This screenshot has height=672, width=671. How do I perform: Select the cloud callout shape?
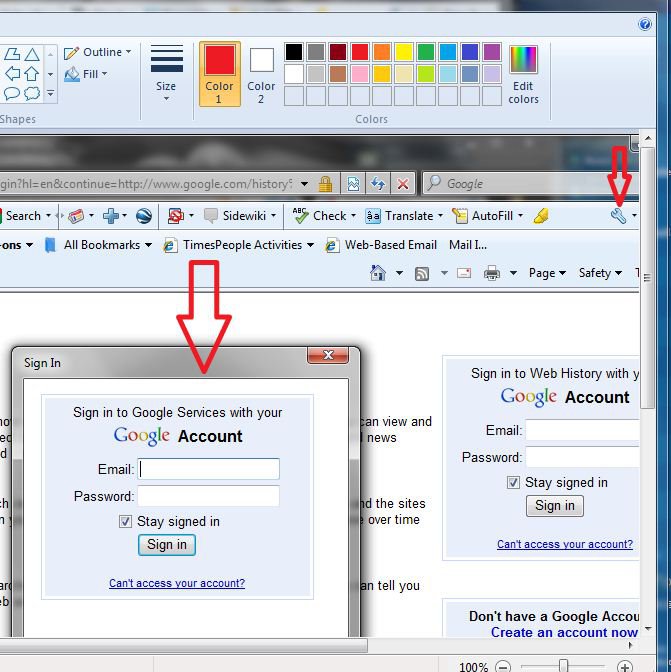coord(32,93)
